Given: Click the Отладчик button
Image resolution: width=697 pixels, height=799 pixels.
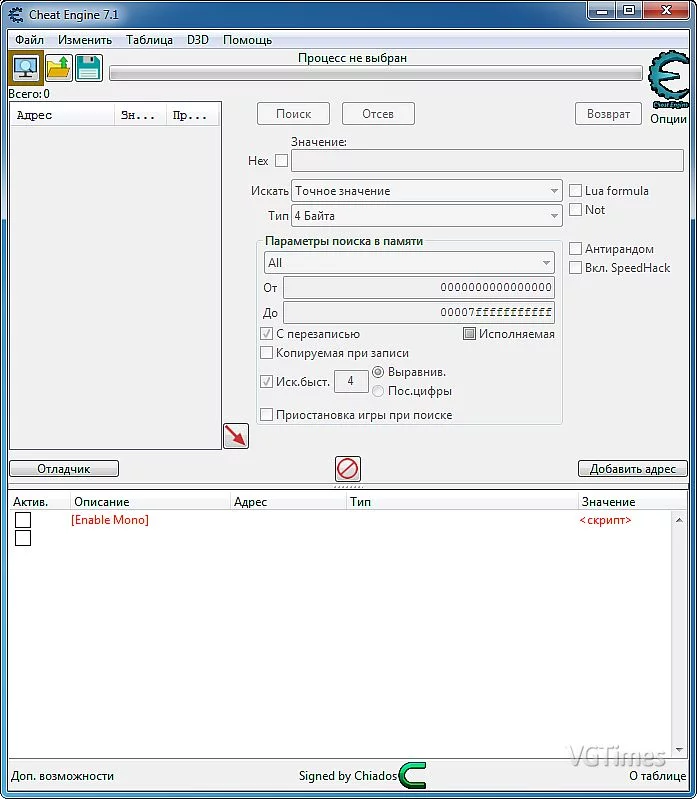Looking at the screenshot, I should (64, 469).
